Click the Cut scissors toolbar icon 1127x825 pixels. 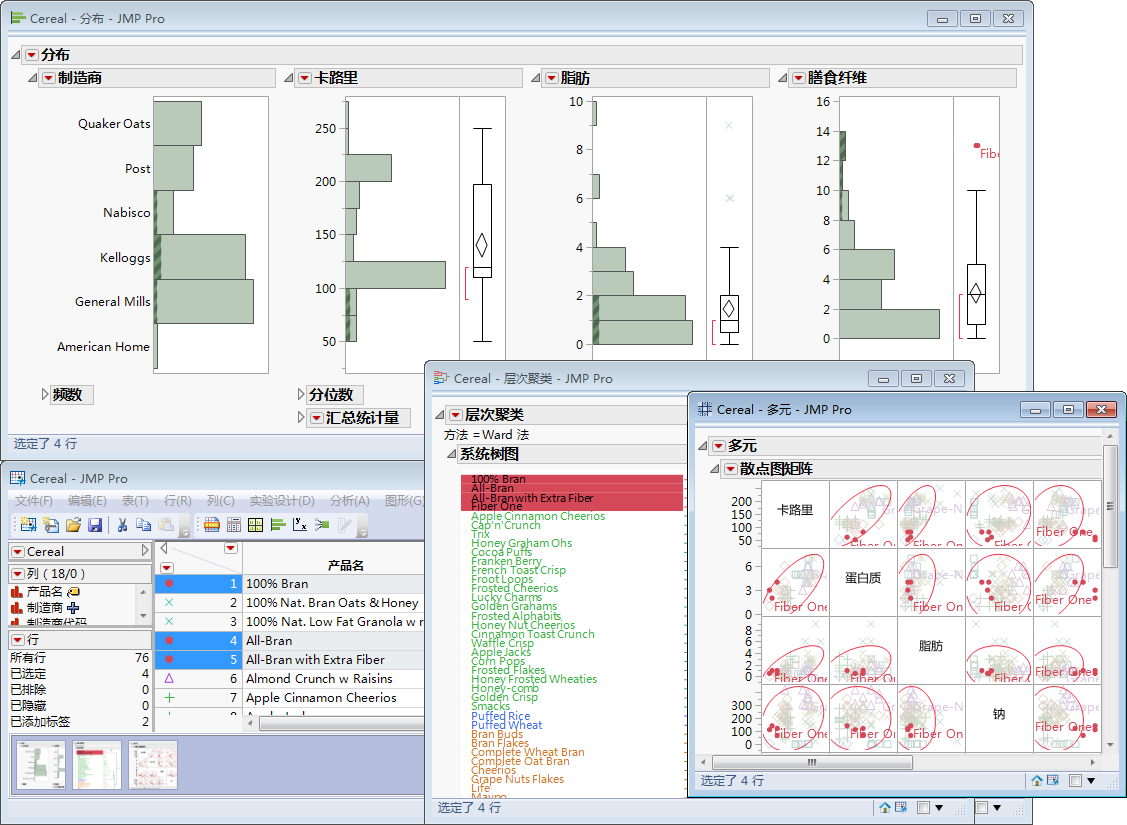coord(122,525)
